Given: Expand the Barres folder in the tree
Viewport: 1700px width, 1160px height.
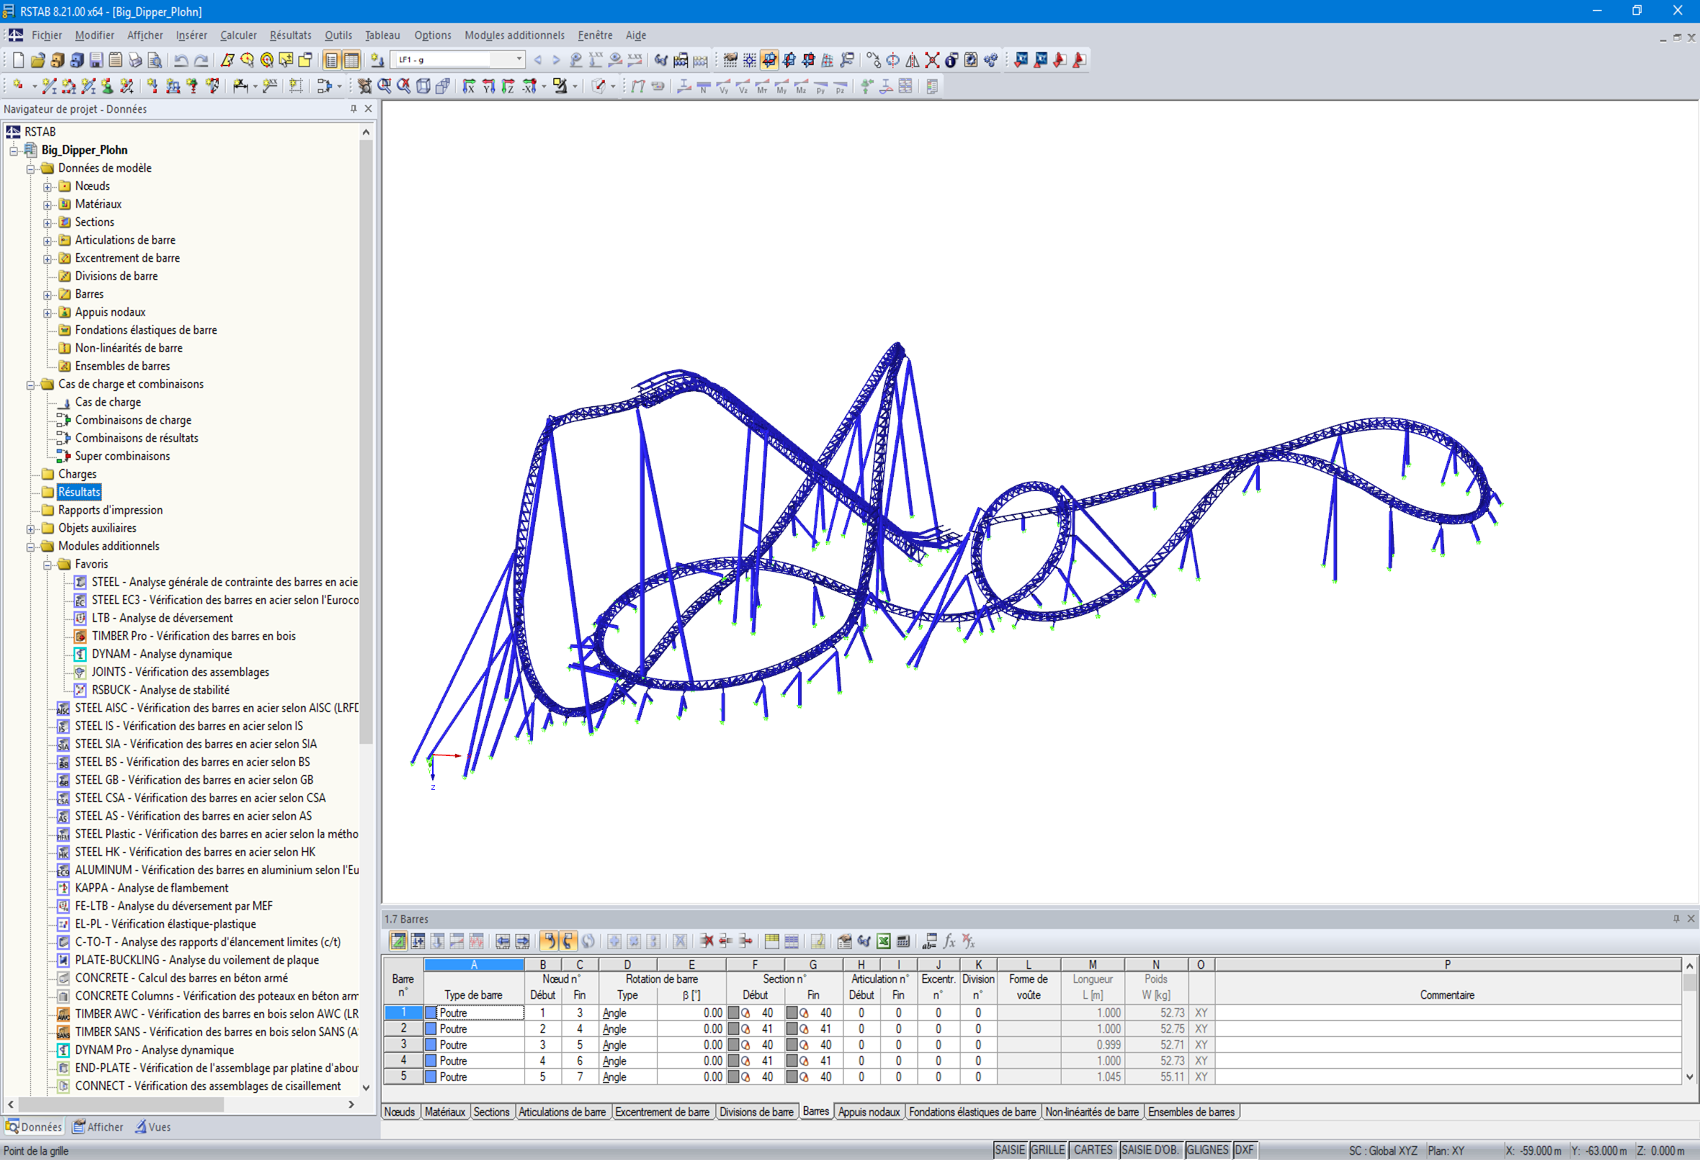Looking at the screenshot, I should coord(48,294).
